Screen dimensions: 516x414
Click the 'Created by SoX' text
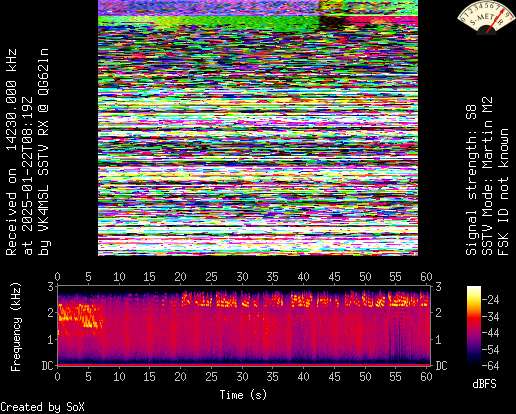click(42, 407)
